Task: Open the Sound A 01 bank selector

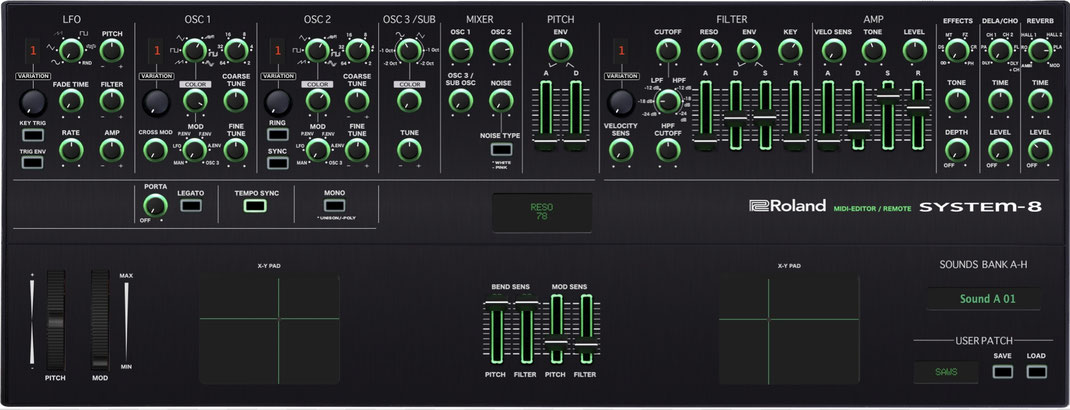Action: [x=983, y=299]
